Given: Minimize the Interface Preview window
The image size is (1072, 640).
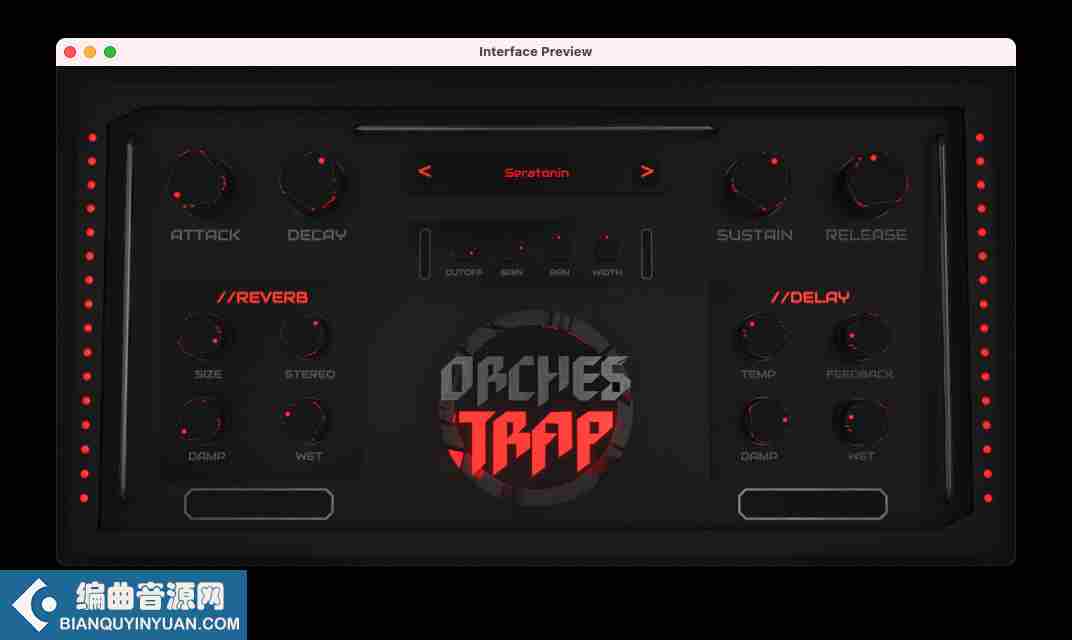Looking at the screenshot, I should (90, 52).
